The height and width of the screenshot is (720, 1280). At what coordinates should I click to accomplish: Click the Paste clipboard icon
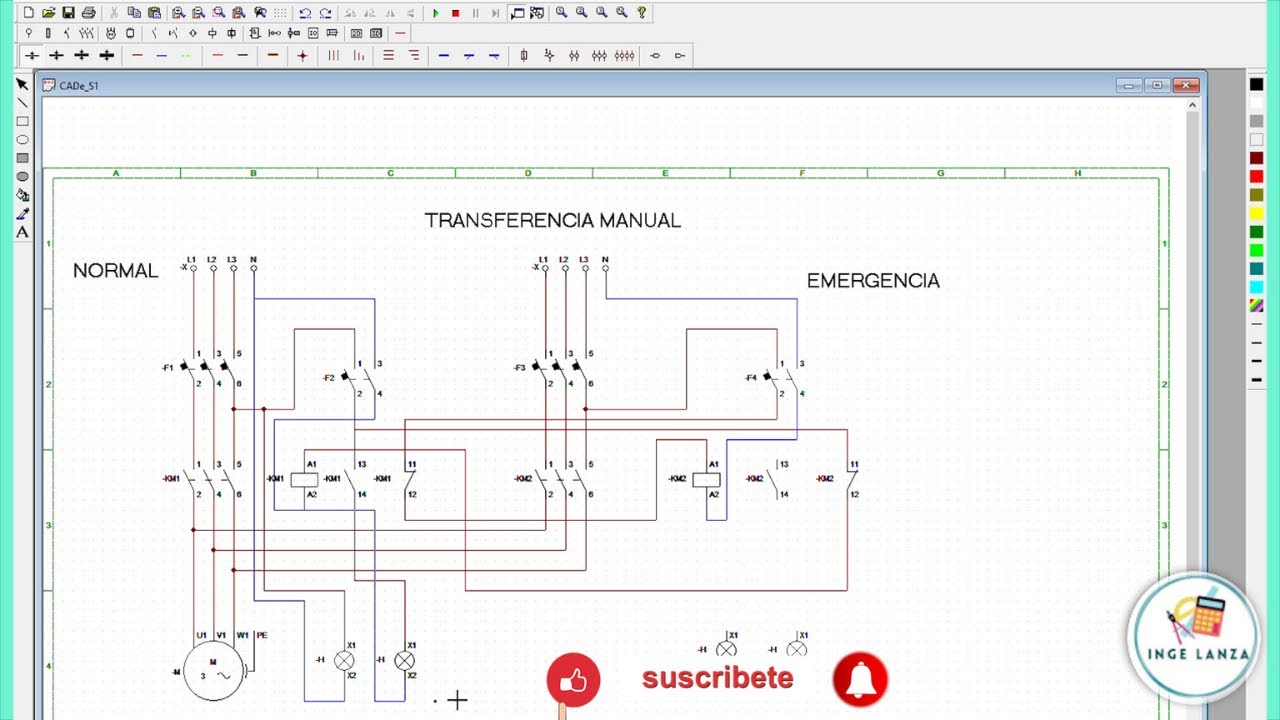[154, 13]
